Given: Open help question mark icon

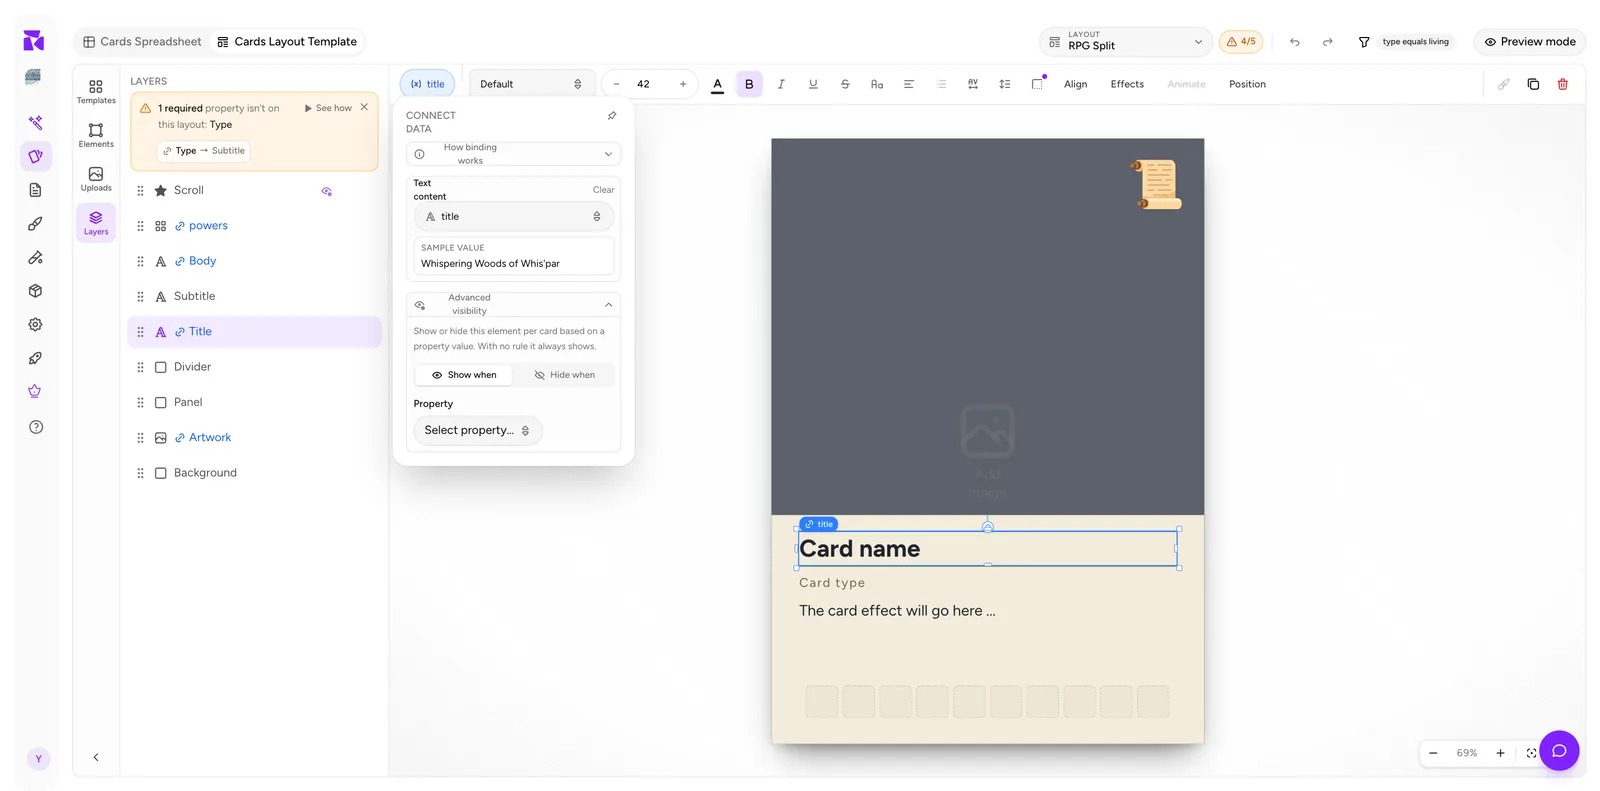Looking at the screenshot, I should [36, 427].
